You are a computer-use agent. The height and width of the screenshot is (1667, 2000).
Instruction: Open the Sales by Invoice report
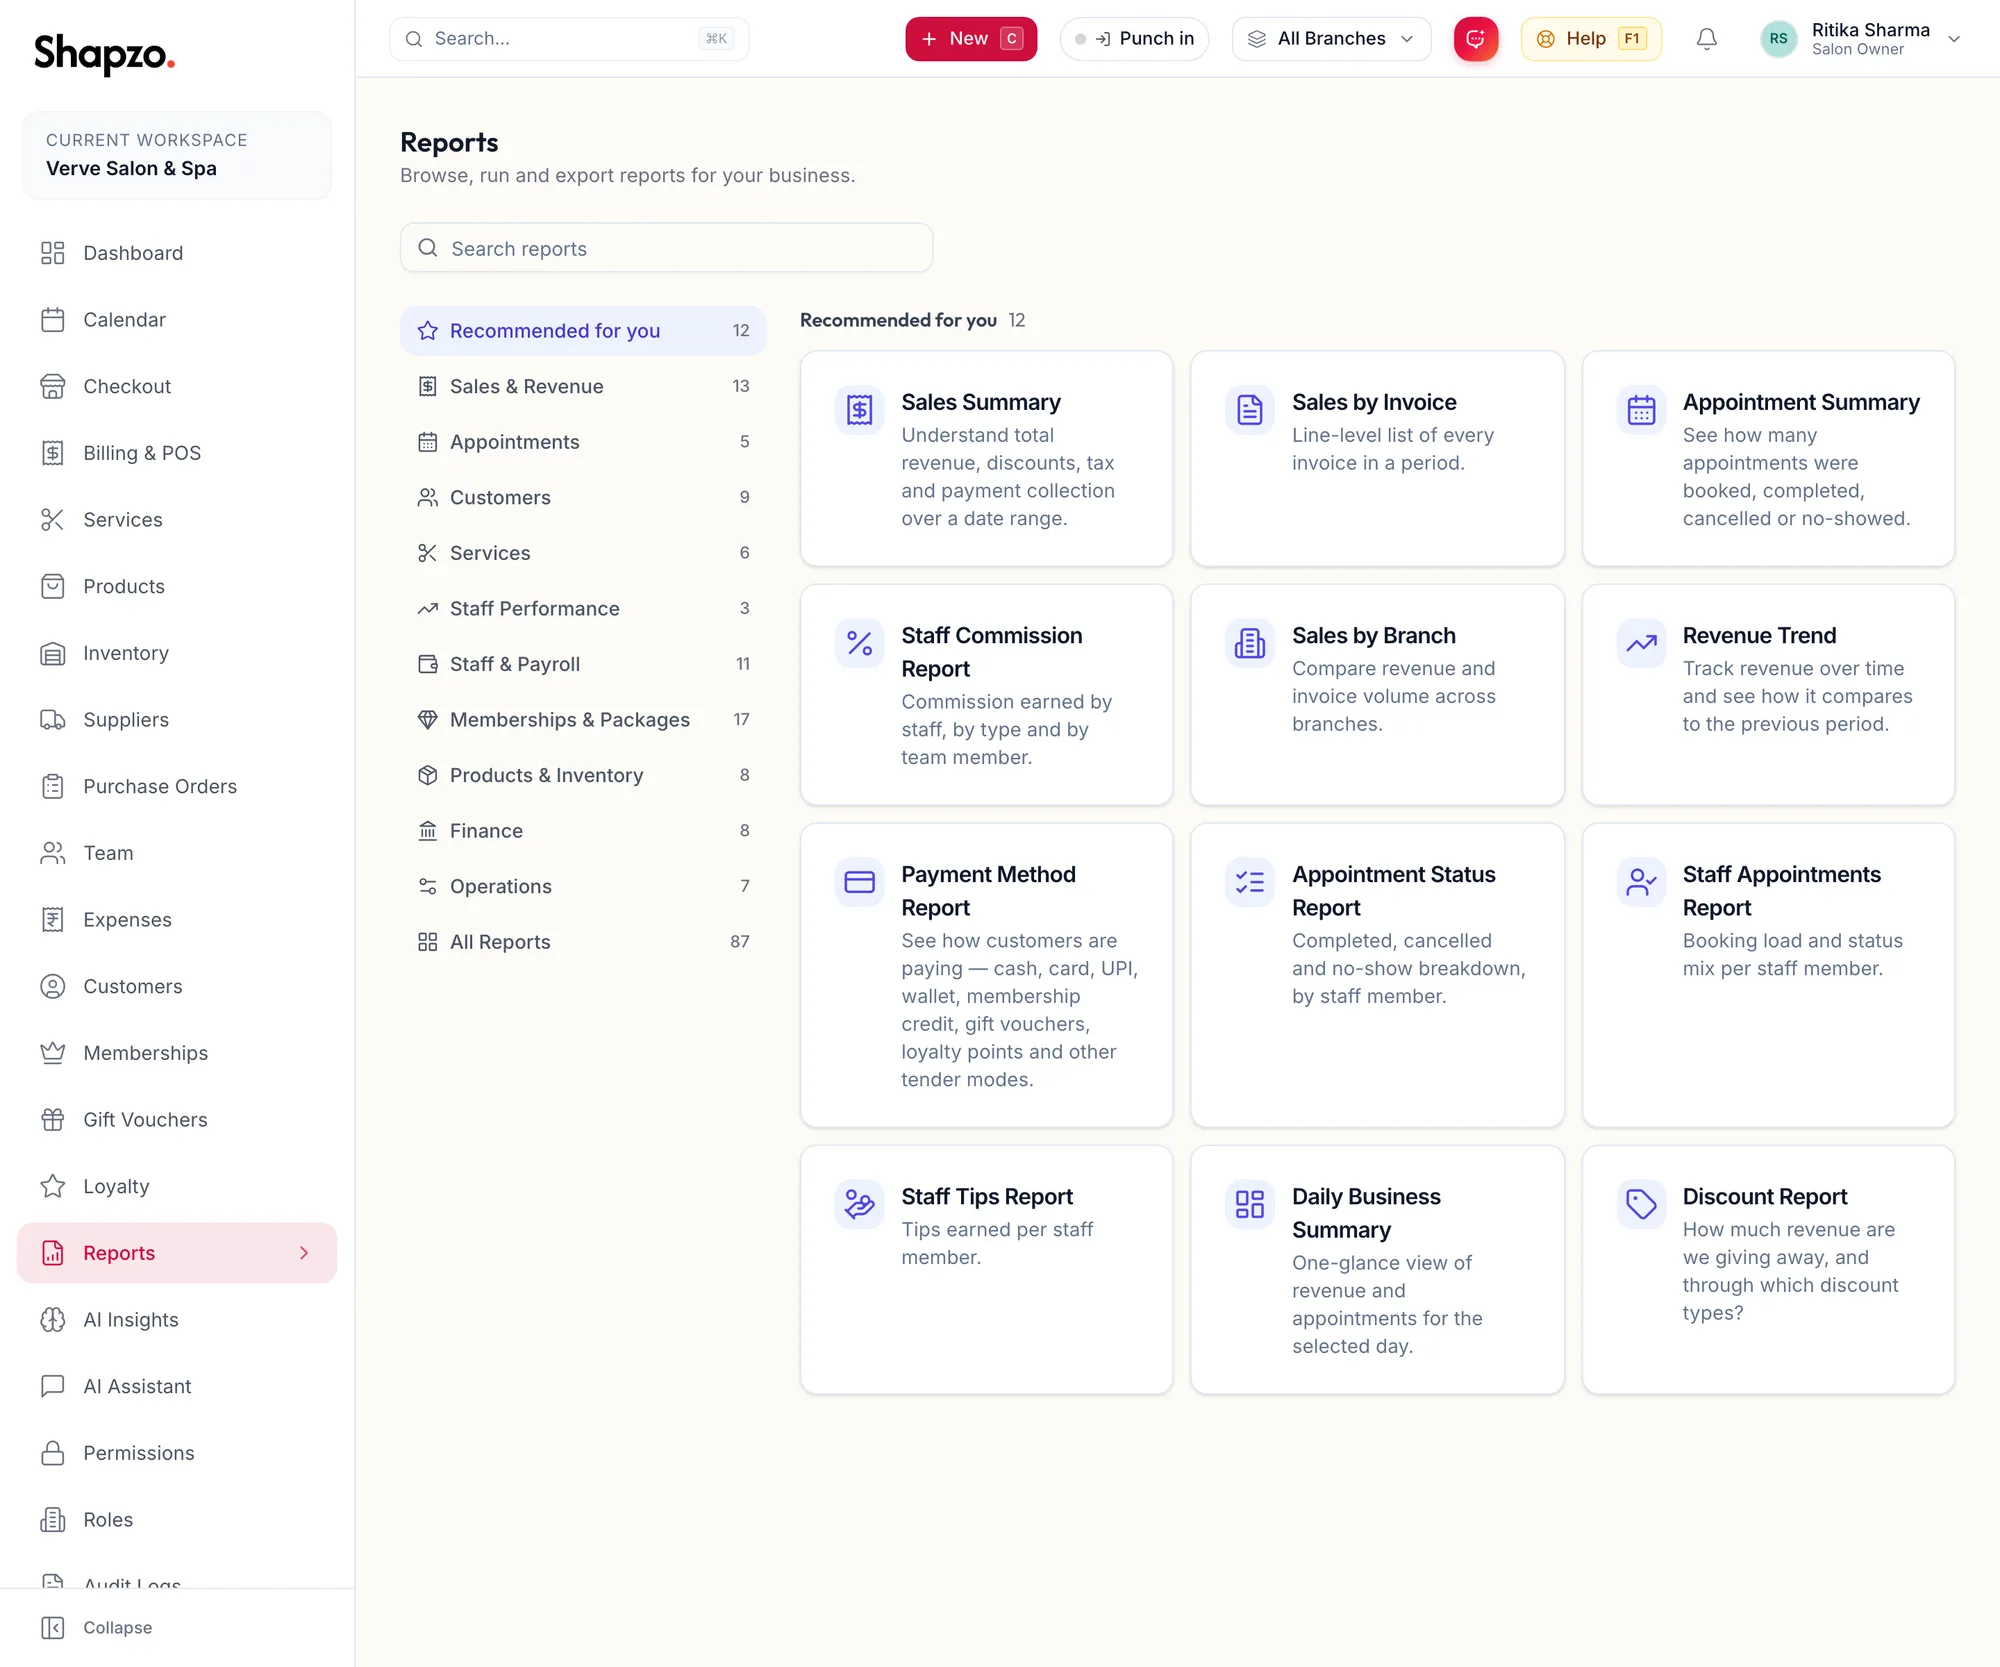tap(1377, 459)
